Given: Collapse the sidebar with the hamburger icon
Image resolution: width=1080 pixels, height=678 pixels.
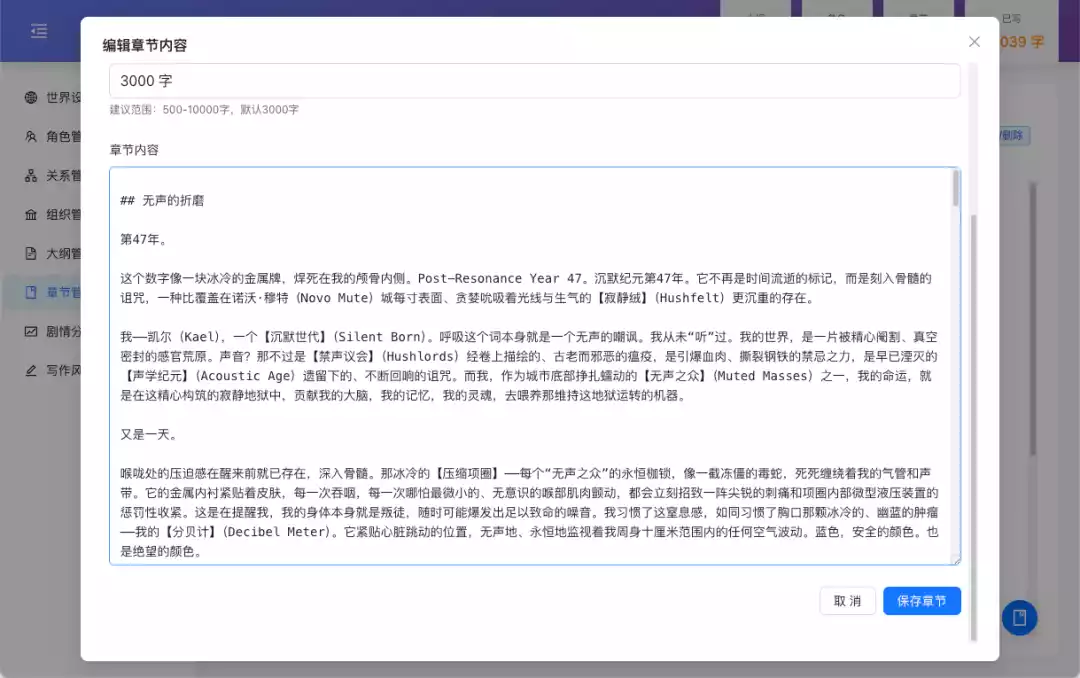Looking at the screenshot, I should coord(38,31).
